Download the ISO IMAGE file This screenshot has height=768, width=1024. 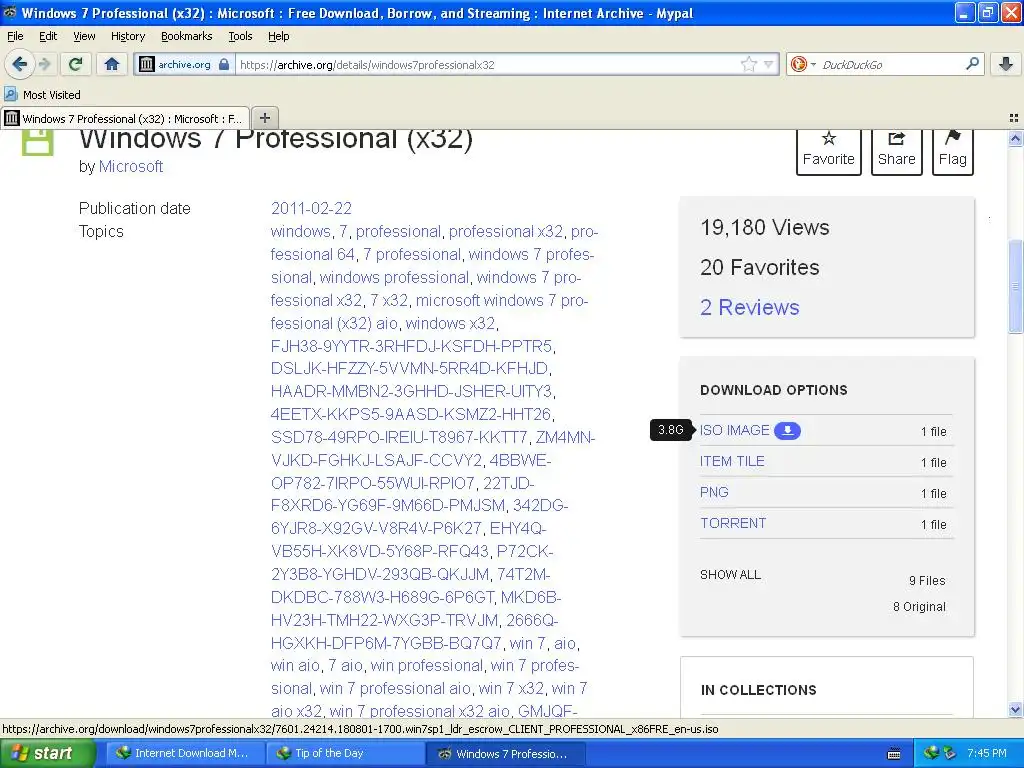735,430
